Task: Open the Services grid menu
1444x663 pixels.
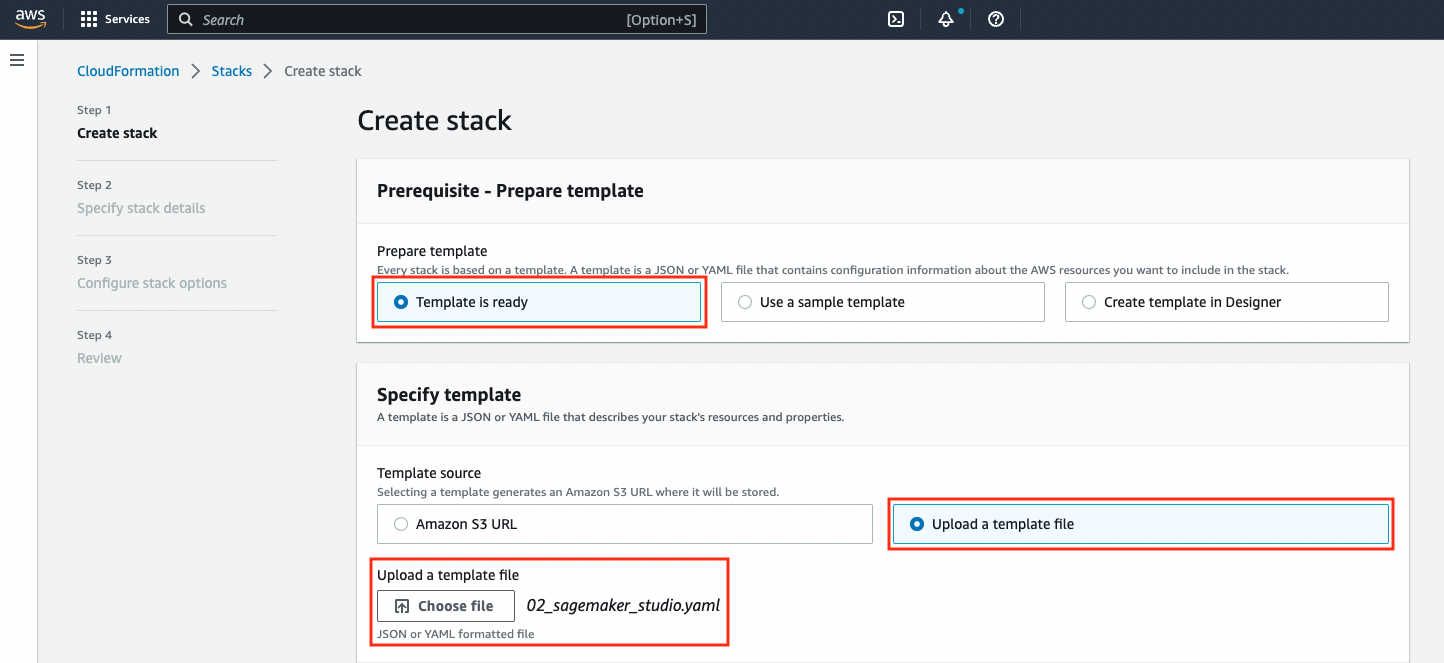Action: coord(89,19)
